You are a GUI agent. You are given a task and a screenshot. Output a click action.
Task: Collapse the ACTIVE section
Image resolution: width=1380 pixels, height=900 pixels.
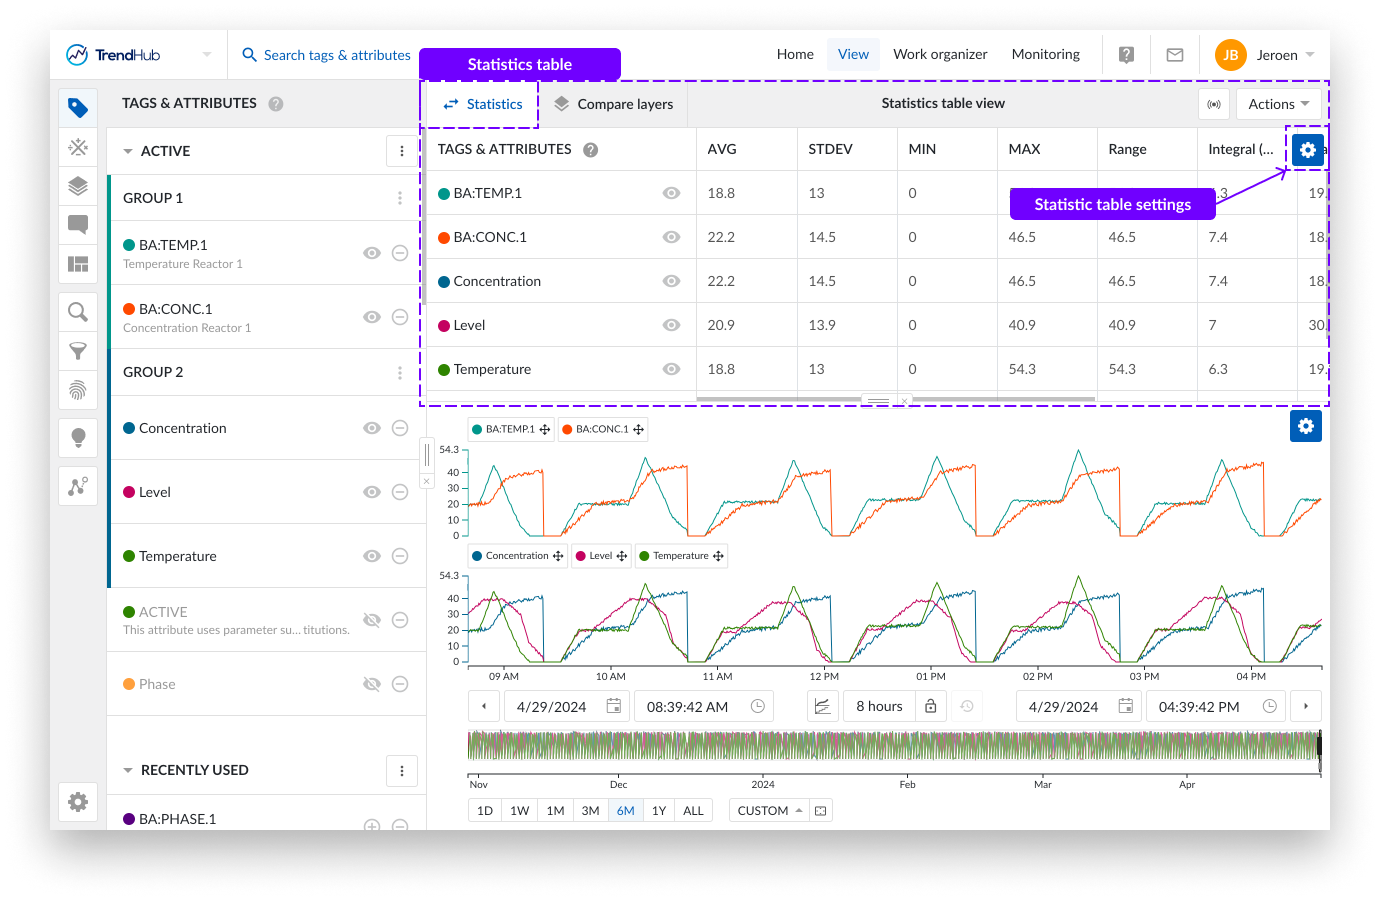click(128, 151)
